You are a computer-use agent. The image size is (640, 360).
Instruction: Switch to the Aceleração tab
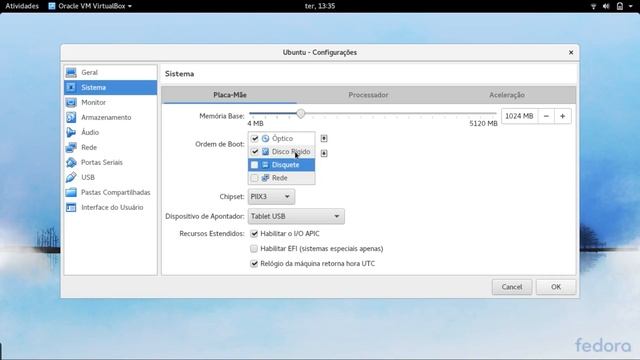(507, 95)
